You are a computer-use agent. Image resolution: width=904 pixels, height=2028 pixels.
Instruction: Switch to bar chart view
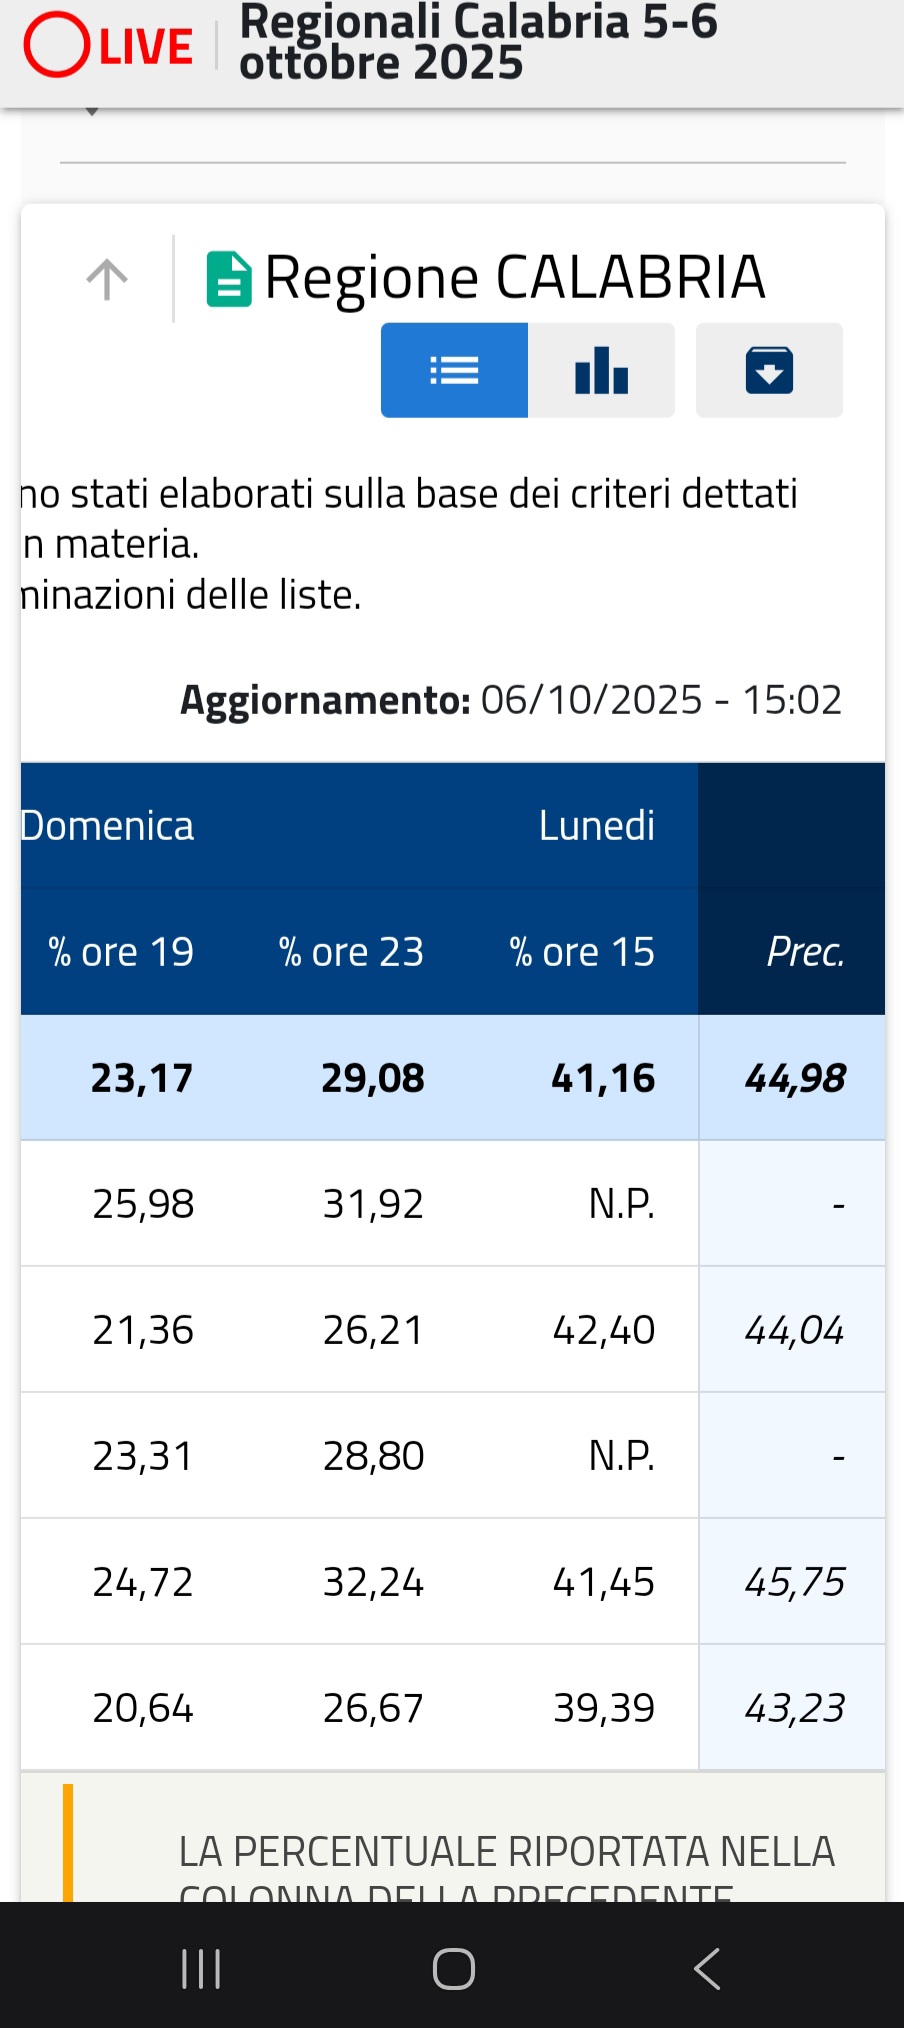[601, 370]
